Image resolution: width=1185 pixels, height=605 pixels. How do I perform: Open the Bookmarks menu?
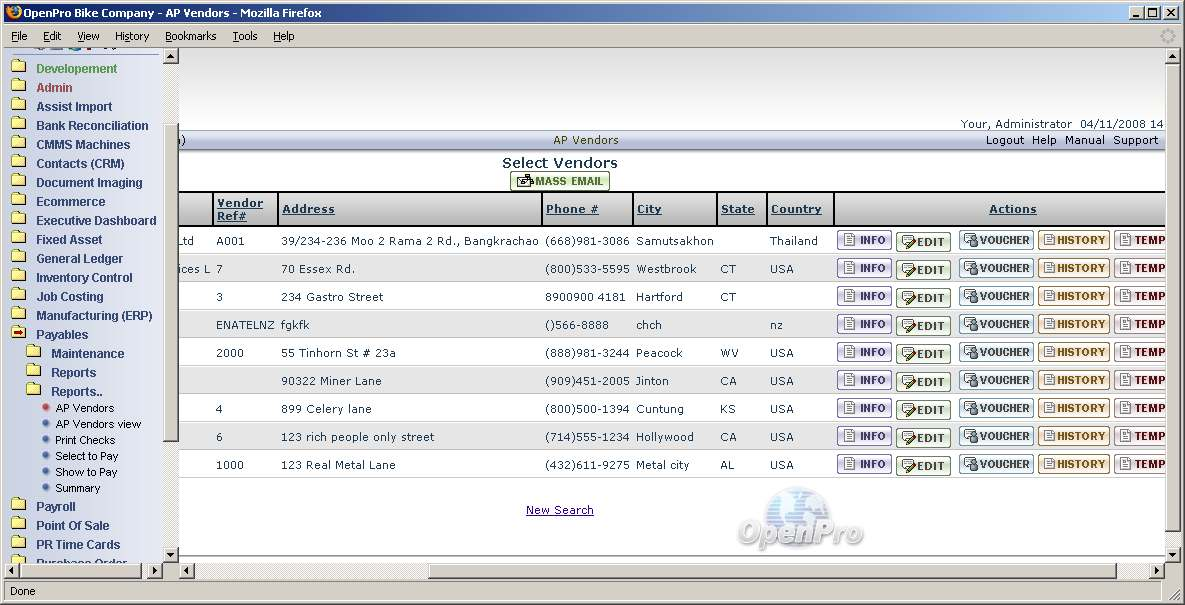pyautogui.click(x=190, y=36)
